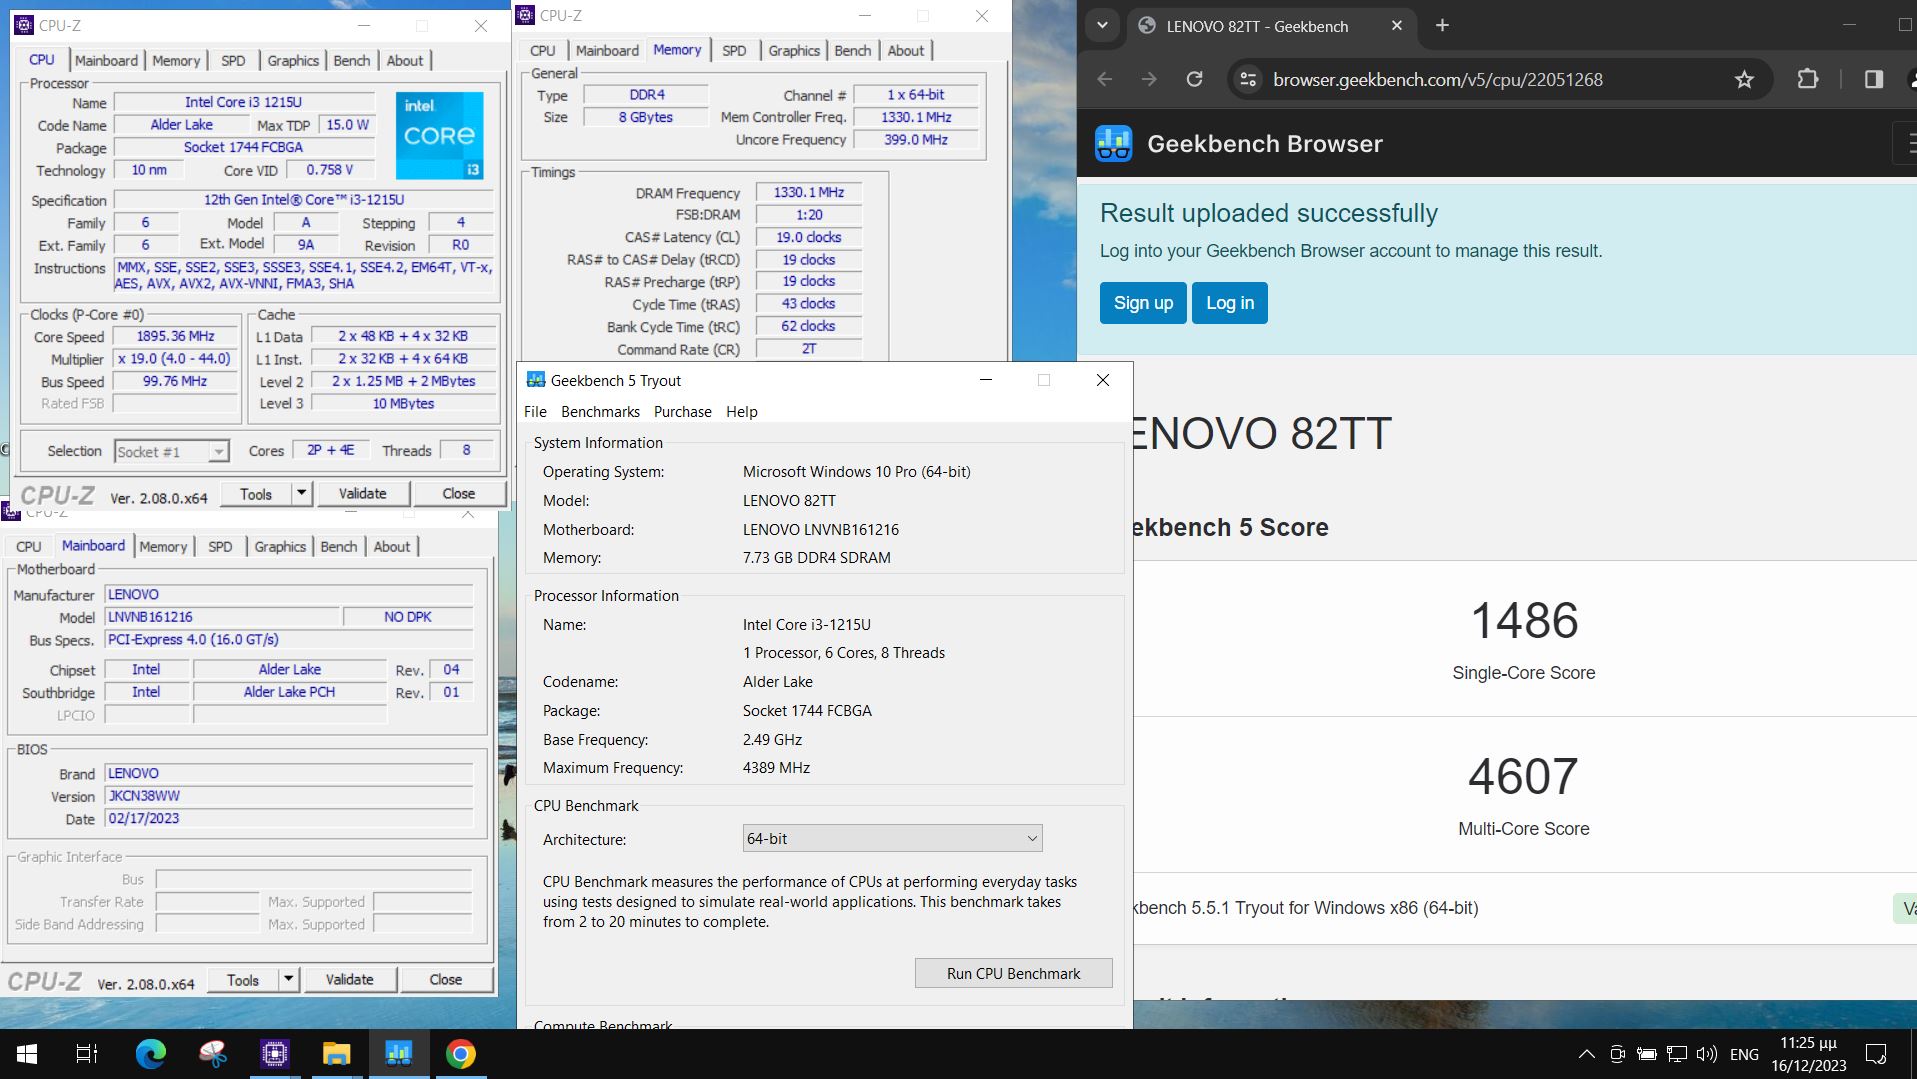Screen dimensions: 1917x1079
Task: View site information icon in address bar
Action: 1248,79
